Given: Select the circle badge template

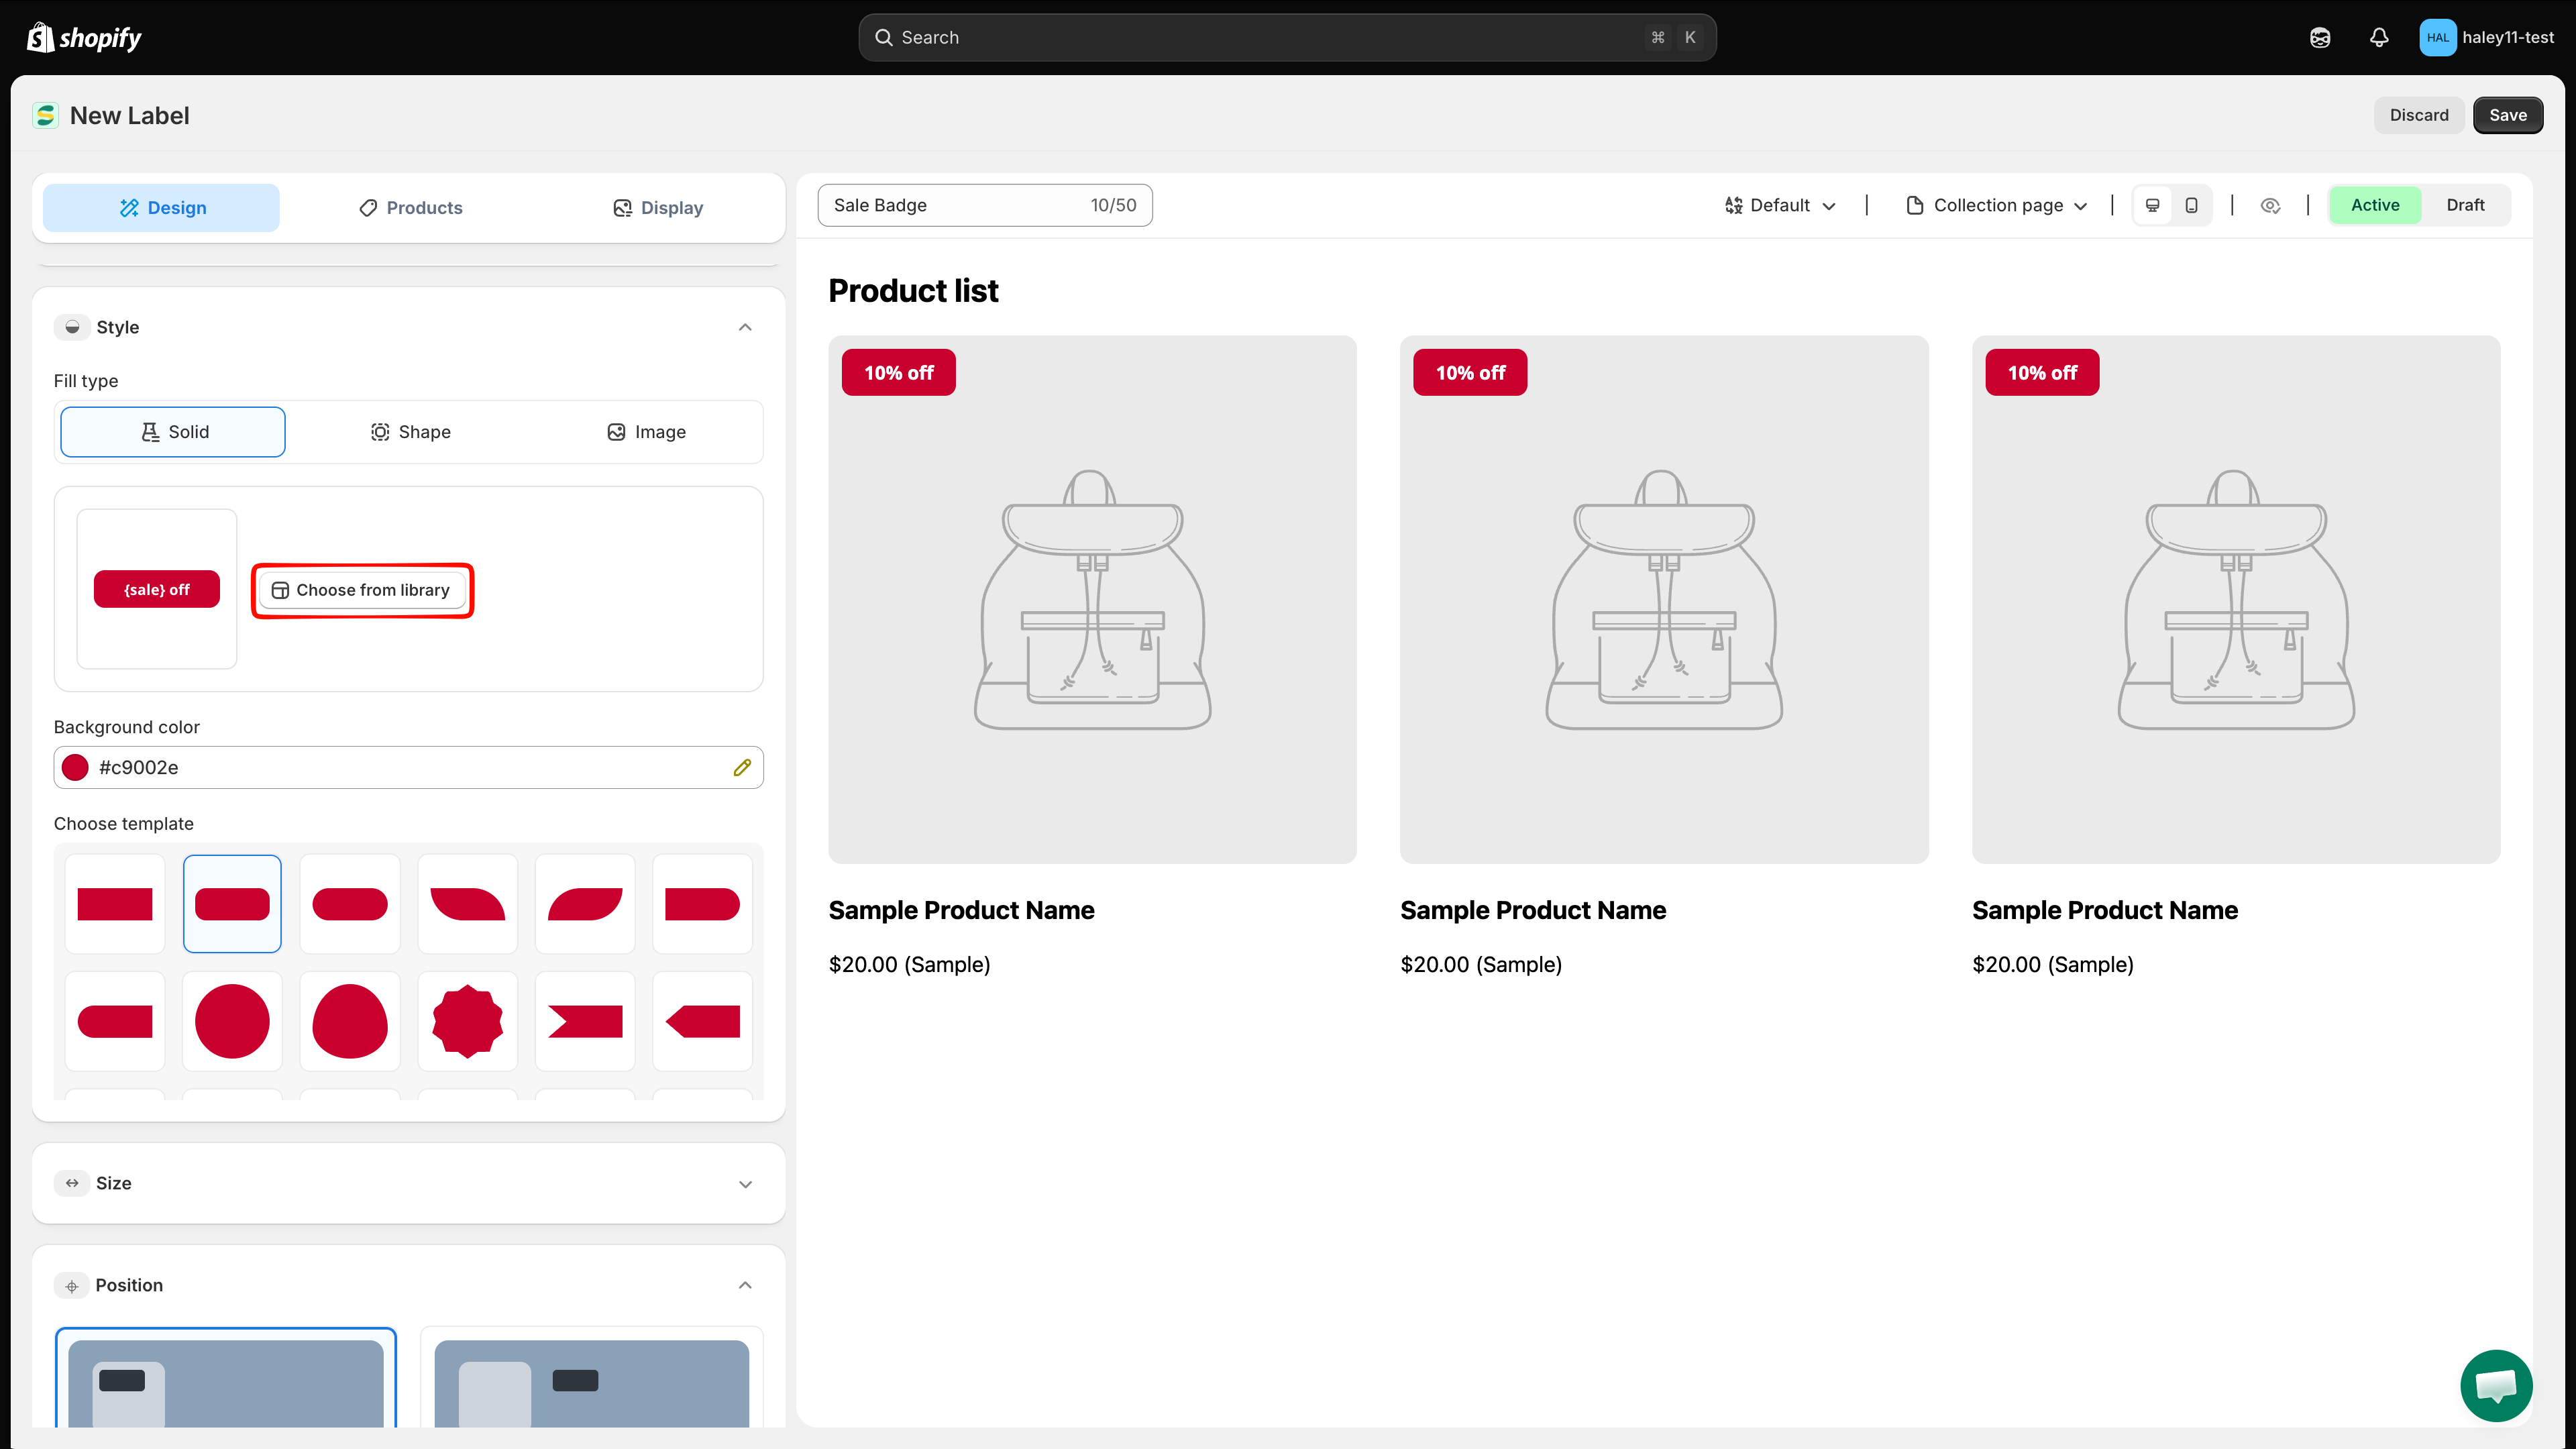Looking at the screenshot, I should click(x=232, y=1020).
